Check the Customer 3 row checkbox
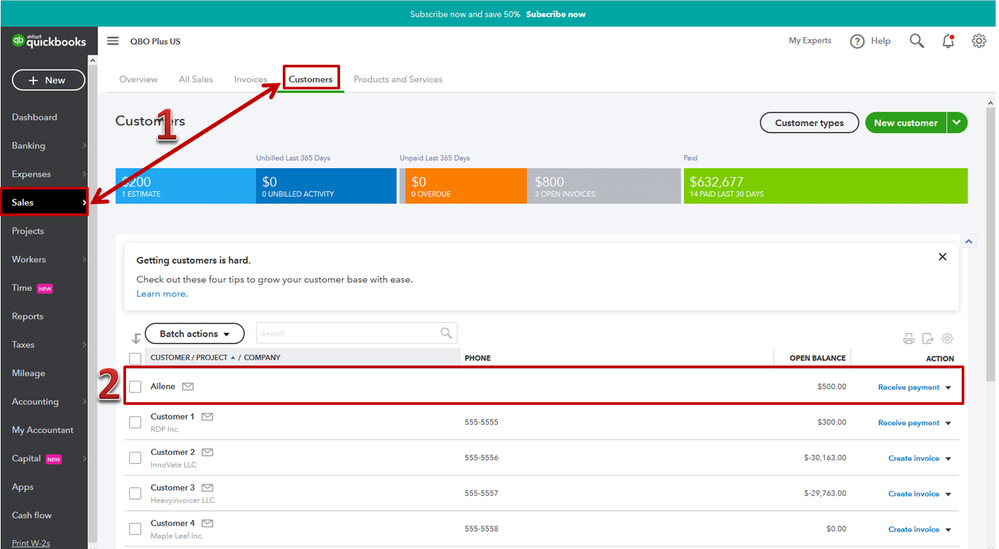 pyautogui.click(x=135, y=494)
